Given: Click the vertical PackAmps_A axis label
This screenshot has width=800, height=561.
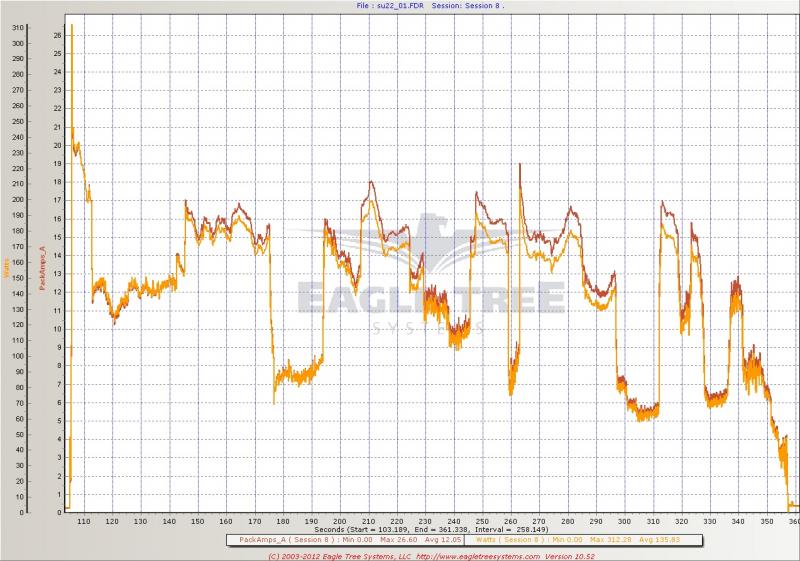Looking at the screenshot, I should (x=42, y=268).
